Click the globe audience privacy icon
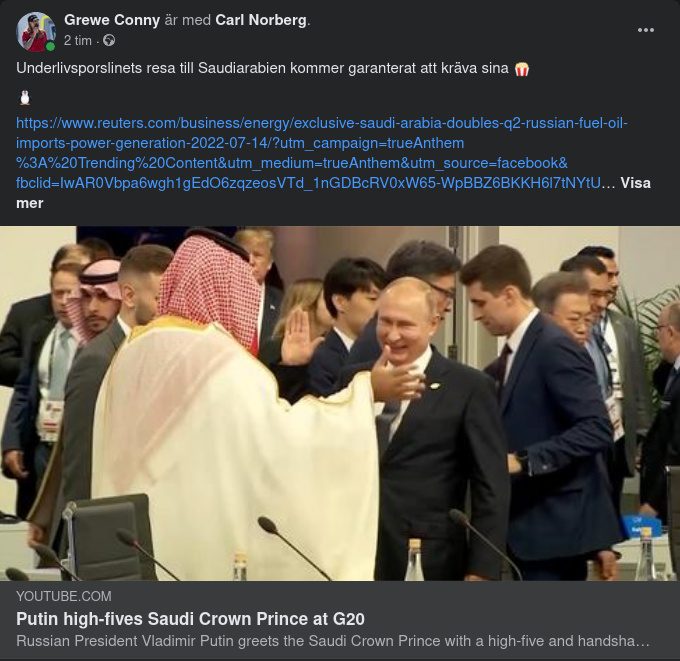 click(x=109, y=41)
